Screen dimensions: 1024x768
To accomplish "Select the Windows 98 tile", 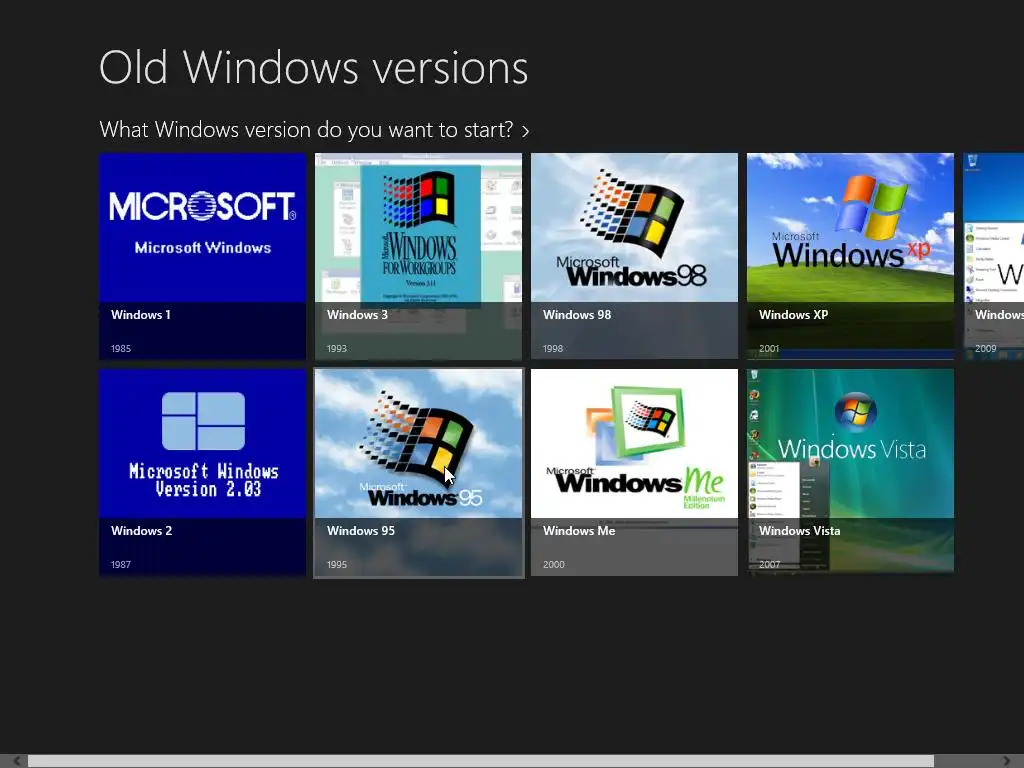I will pyautogui.click(x=634, y=256).
